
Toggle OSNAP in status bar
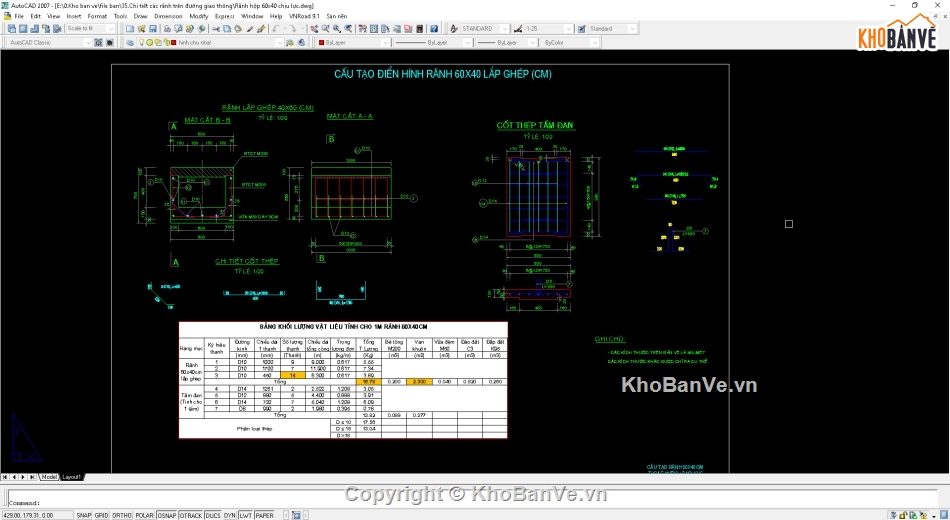click(x=167, y=515)
